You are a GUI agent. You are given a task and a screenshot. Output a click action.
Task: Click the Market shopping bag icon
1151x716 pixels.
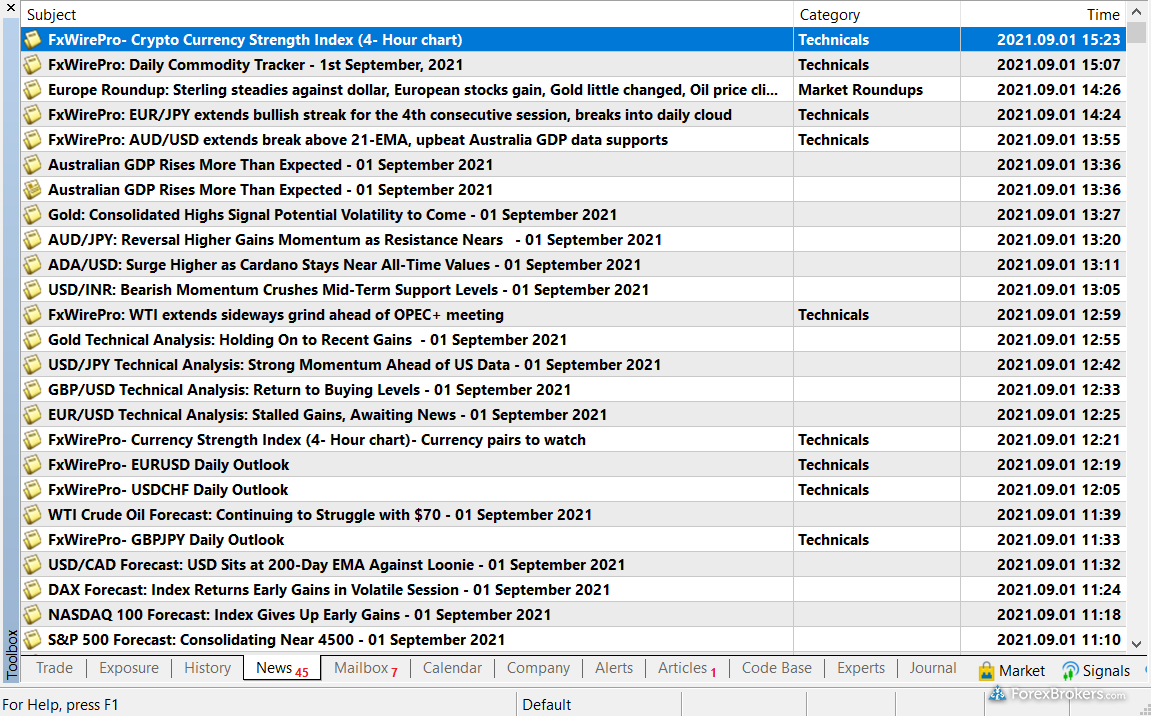click(x=987, y=670)
